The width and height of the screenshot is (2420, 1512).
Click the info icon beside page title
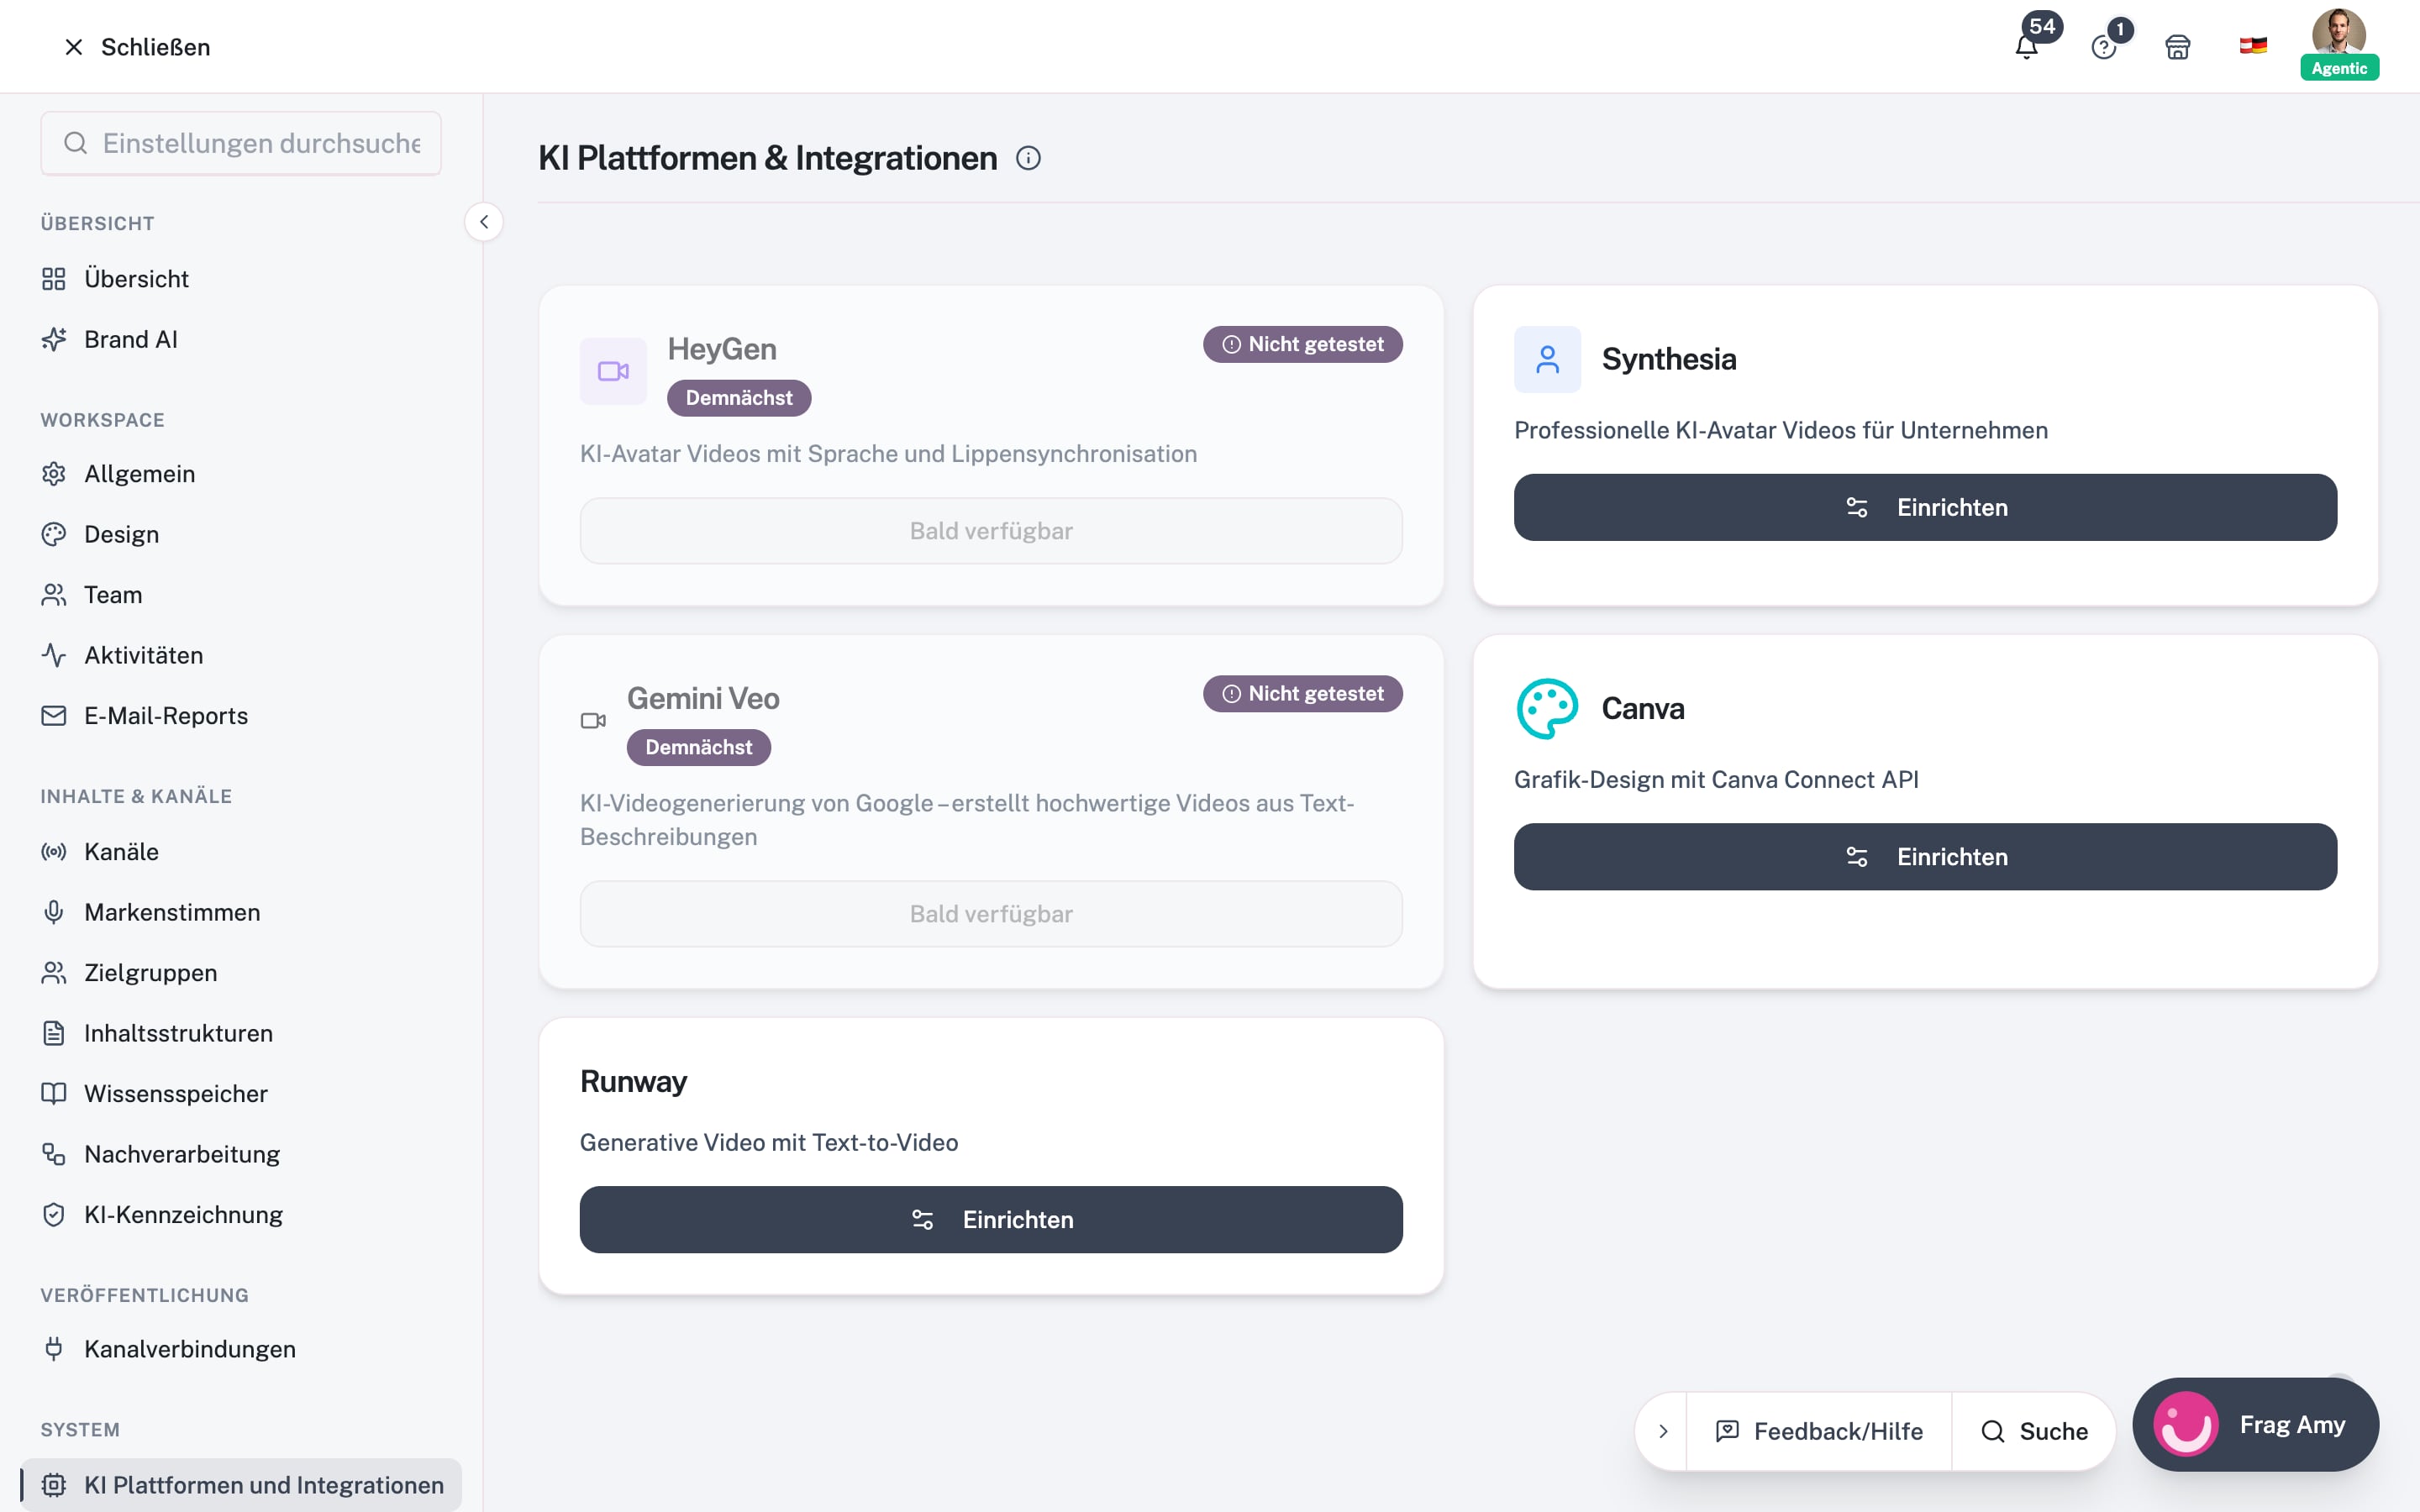(1028, 158)
